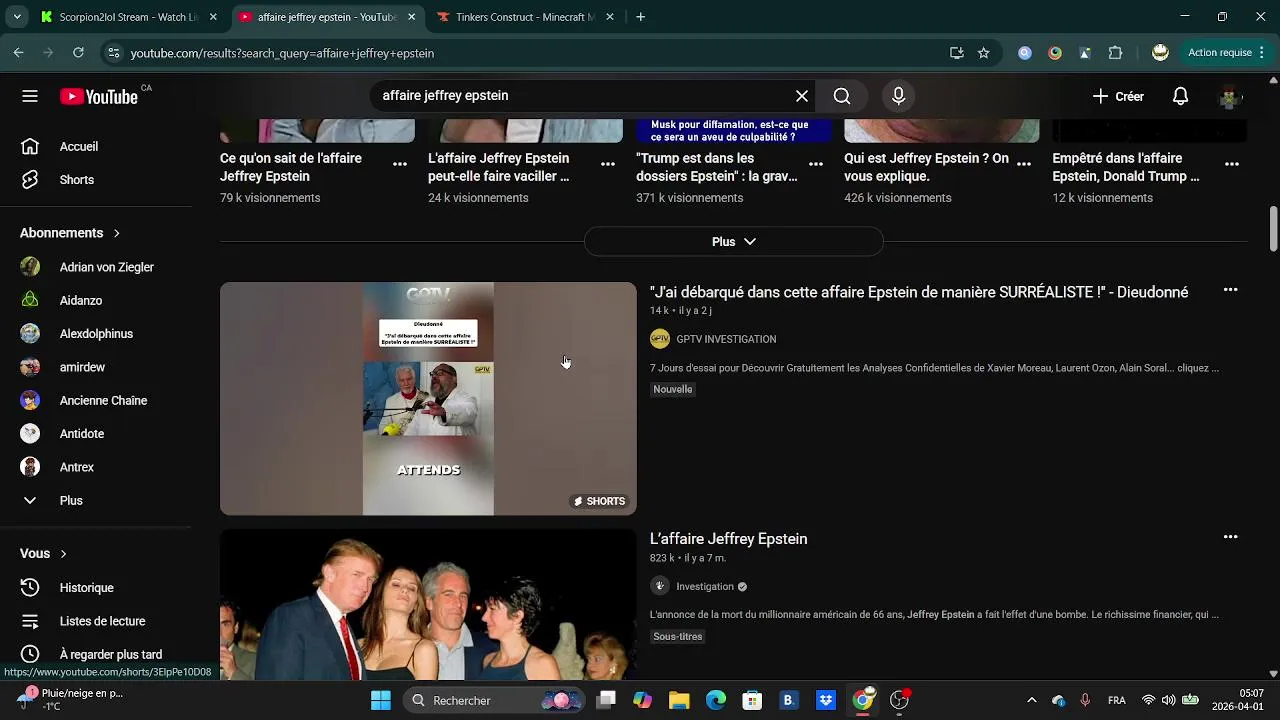Open video 'Qui est Jeffrey Epstein ? On vous explique.'
This screenshot has width=1280, height=720.
[926, 167]
